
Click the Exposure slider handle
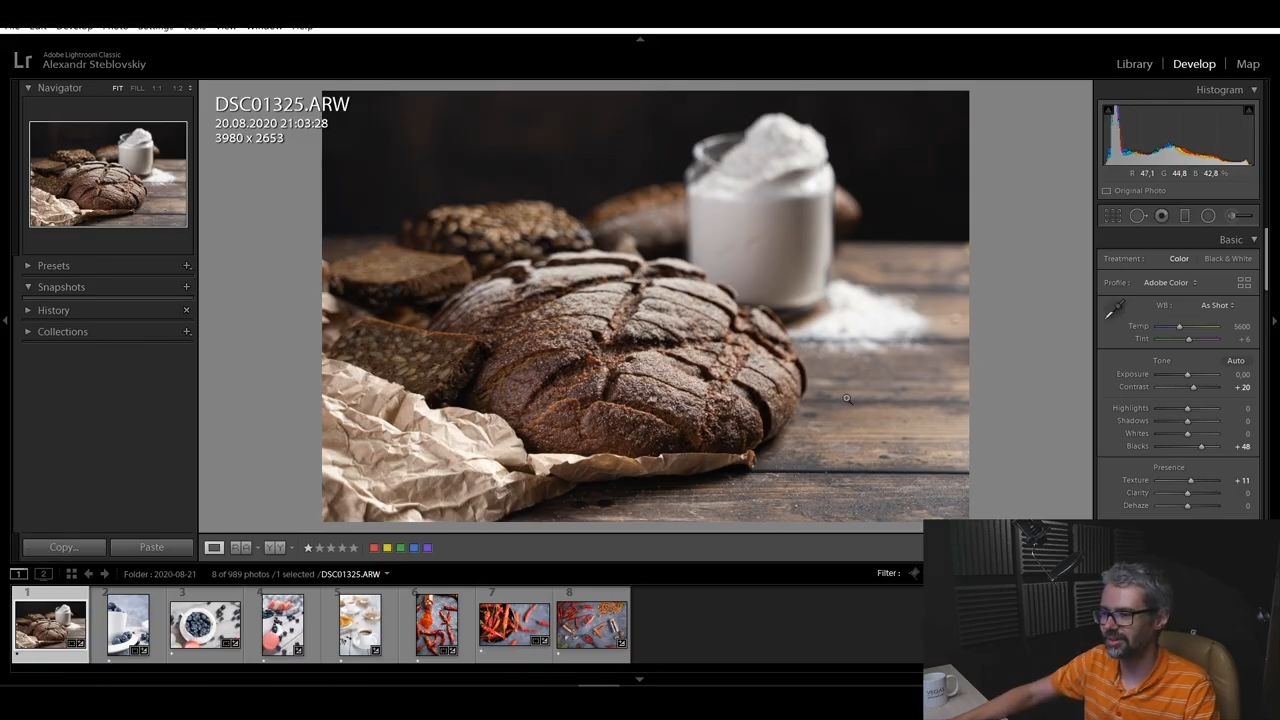click(x=1188, y=375)
